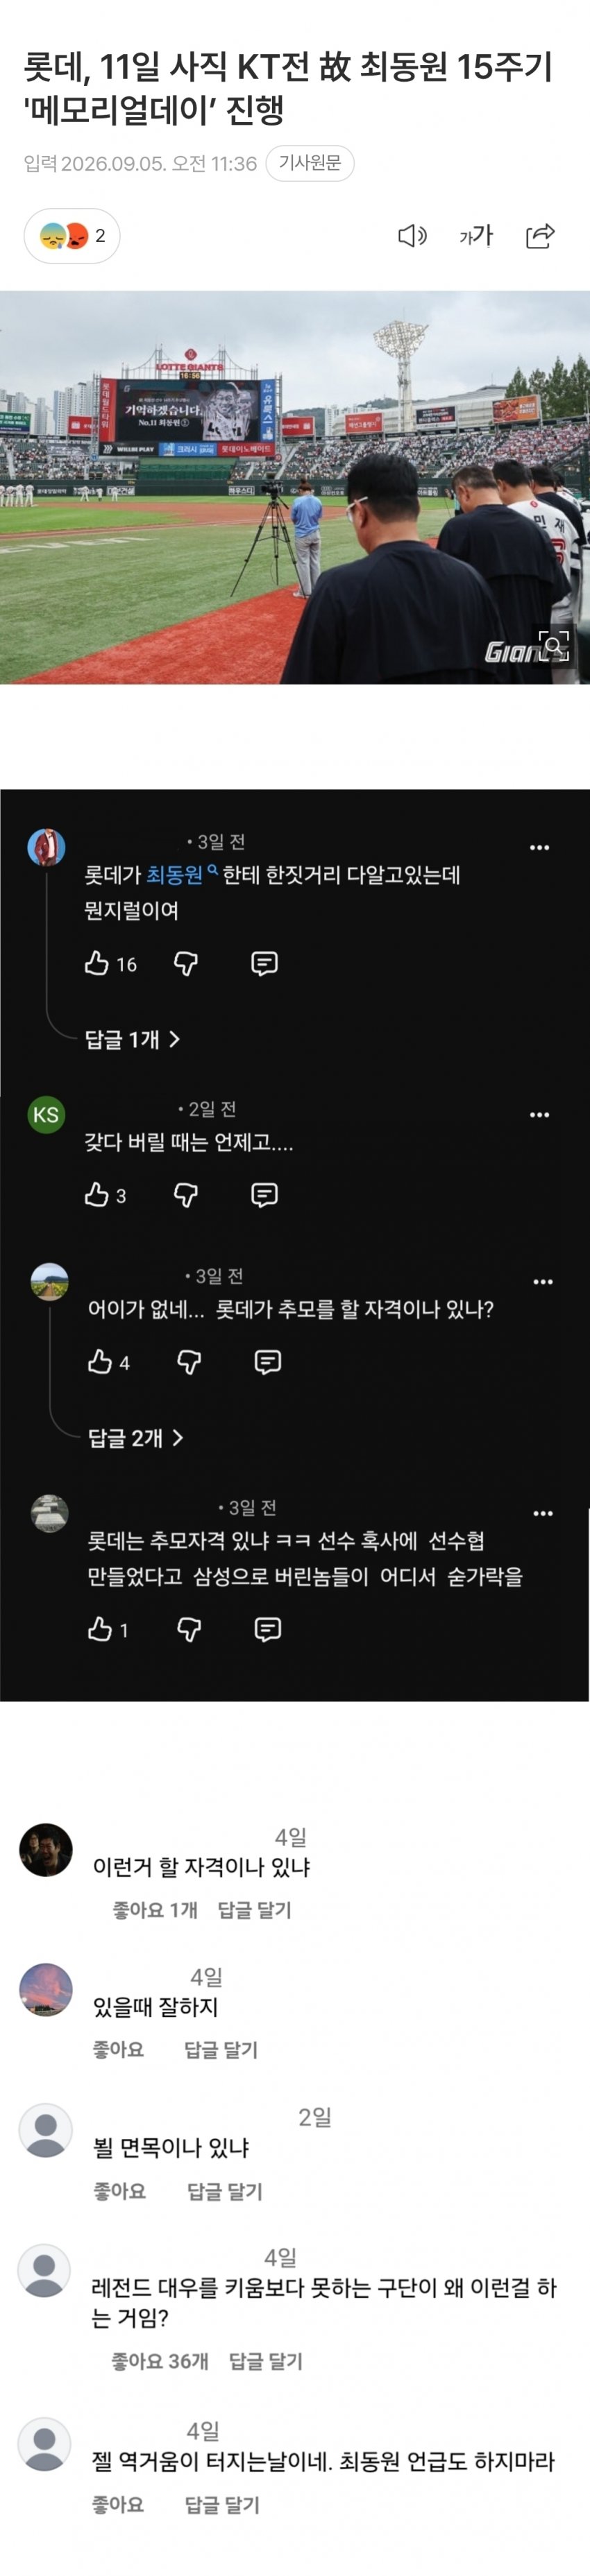590x2576 pixels.
Task: Tap the image expand icon on photo
Action: point(553,646)
